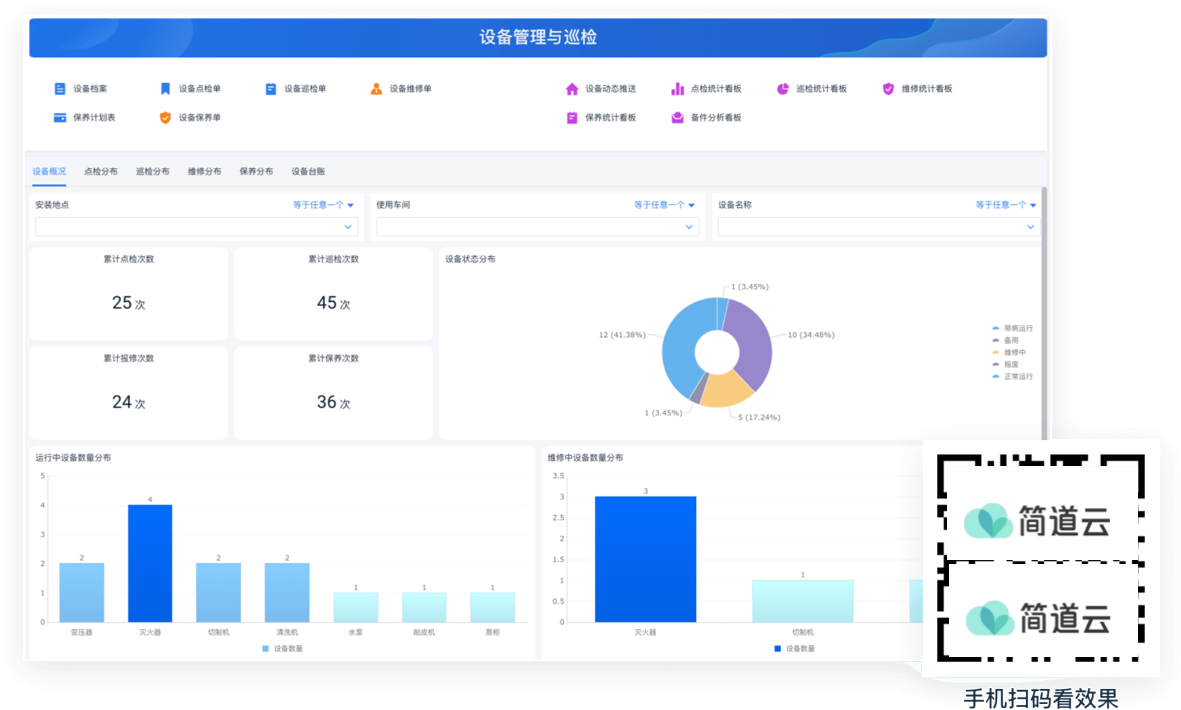Open the orange 设备维修单 icon
The image size is (1181, 710).
click(x=376, y=89)
